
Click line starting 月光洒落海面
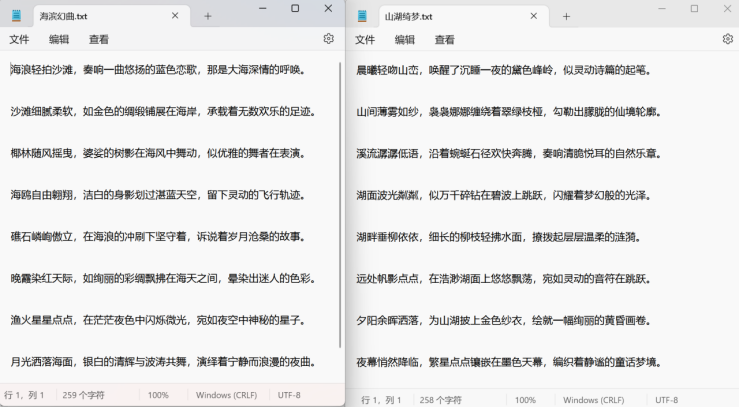(165, 362)
